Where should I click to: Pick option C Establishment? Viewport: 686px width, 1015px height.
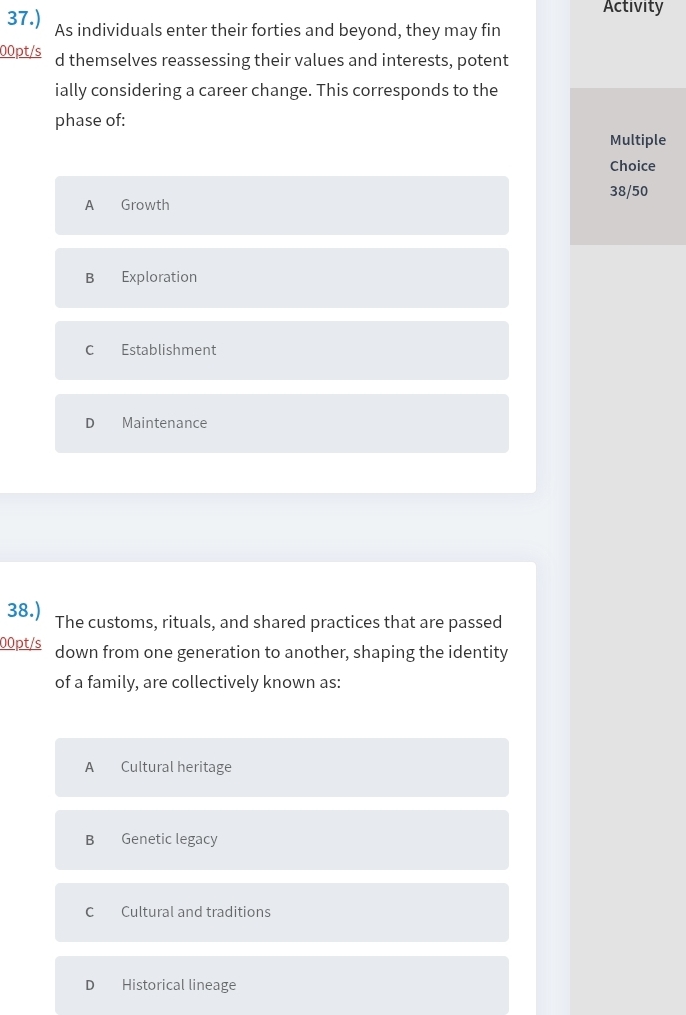coord(282,350)
